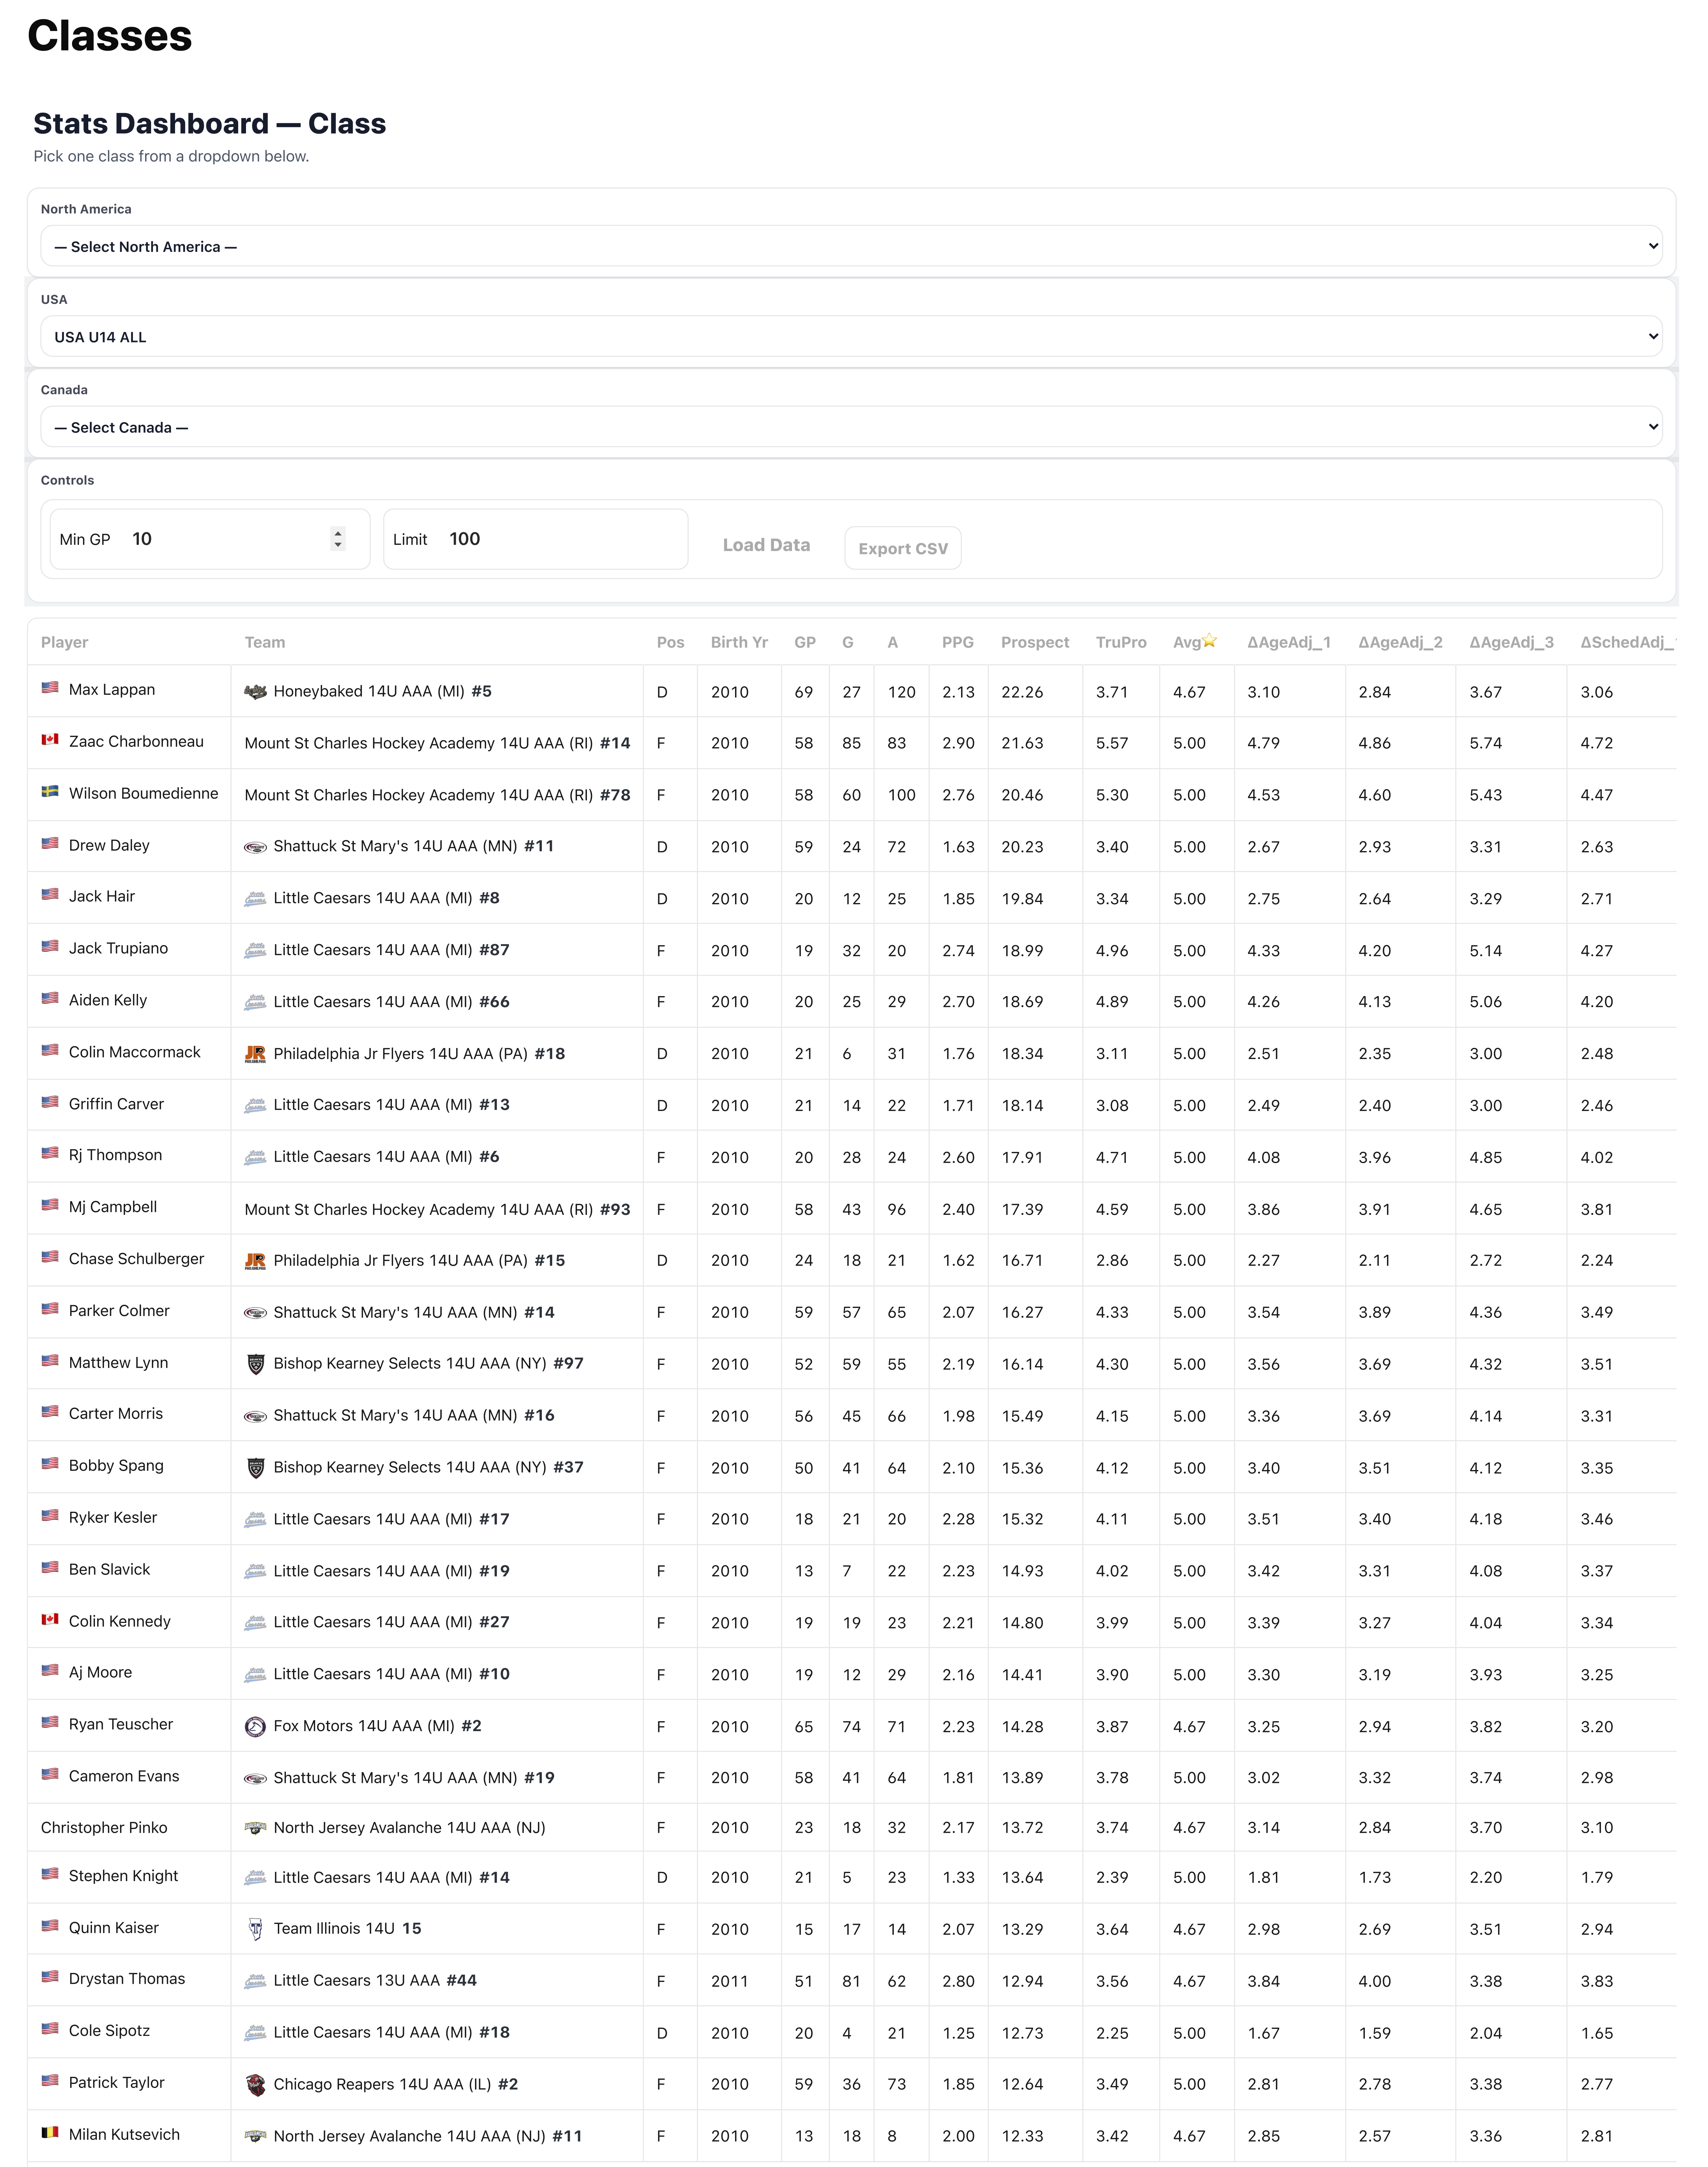Screen dimensions: 1708x2167
Task: Click the Min GP stepper arrows
Action: 338,539
